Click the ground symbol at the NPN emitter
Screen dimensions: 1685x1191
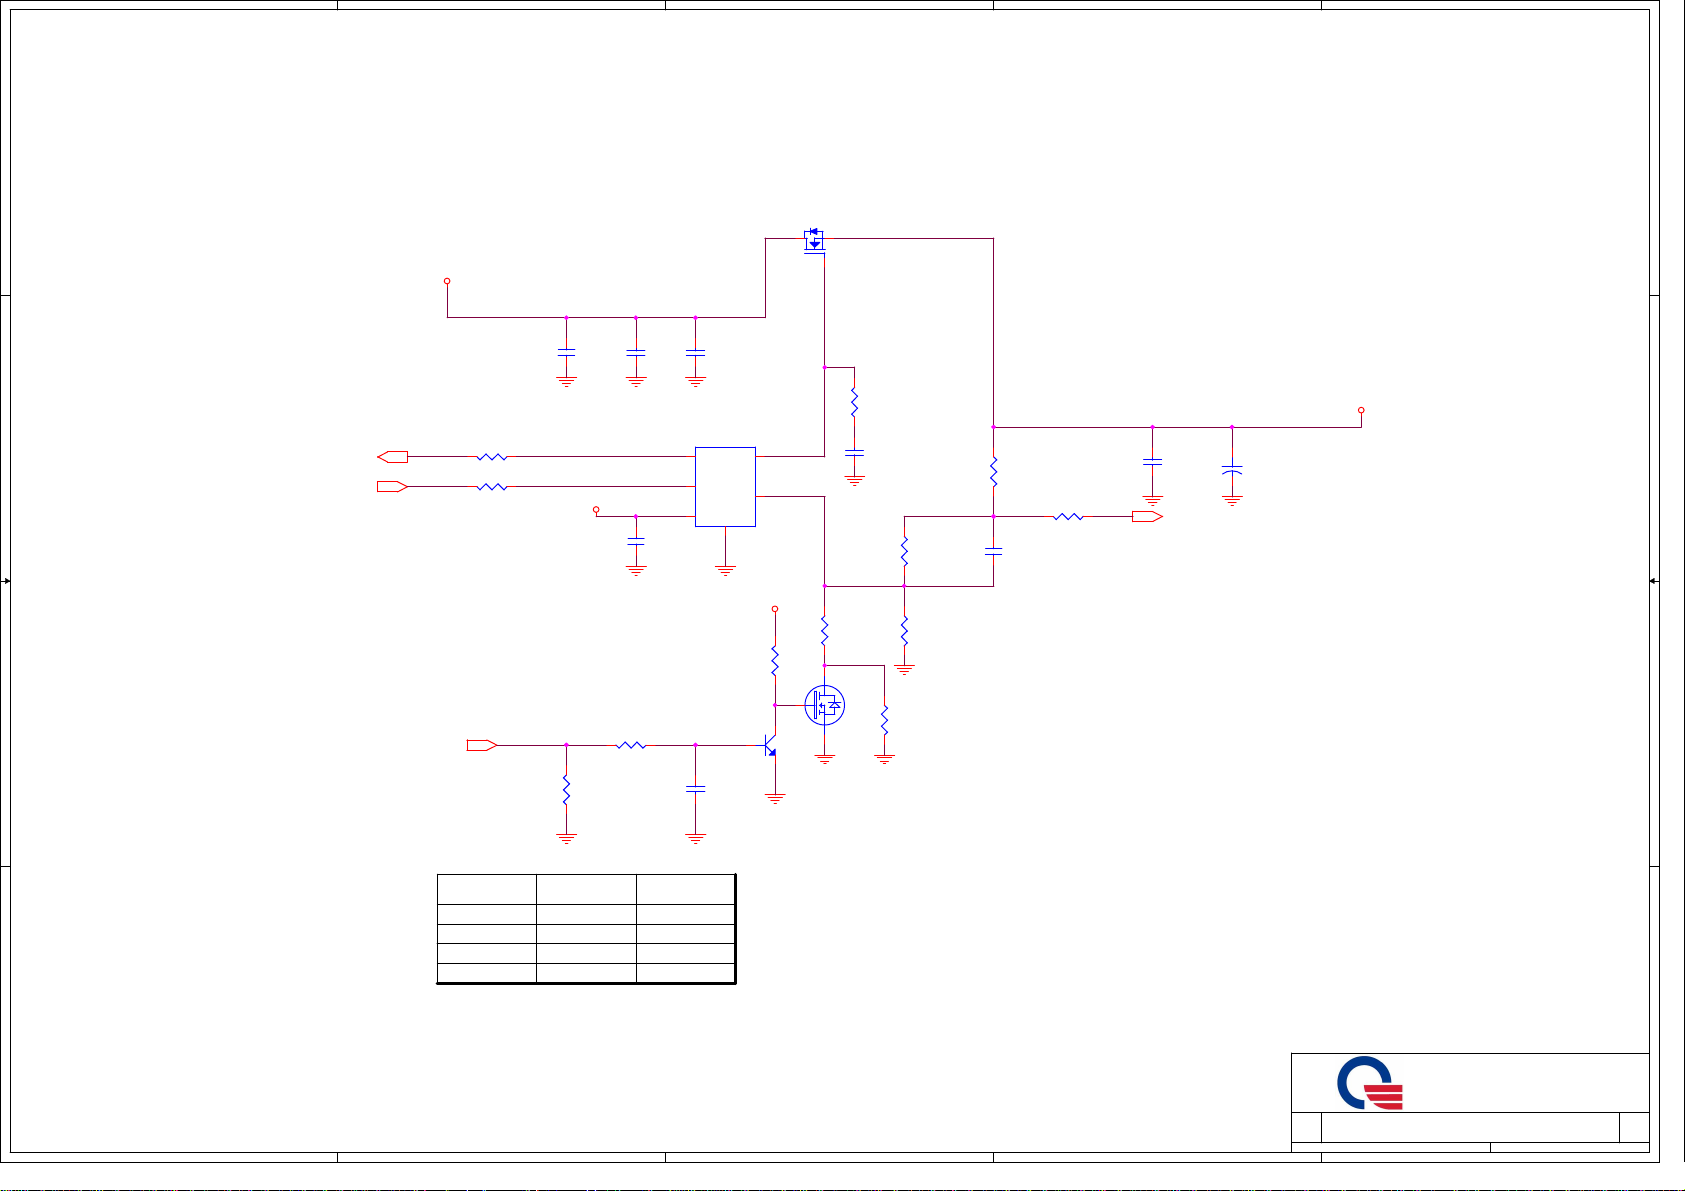click(775, 798)
